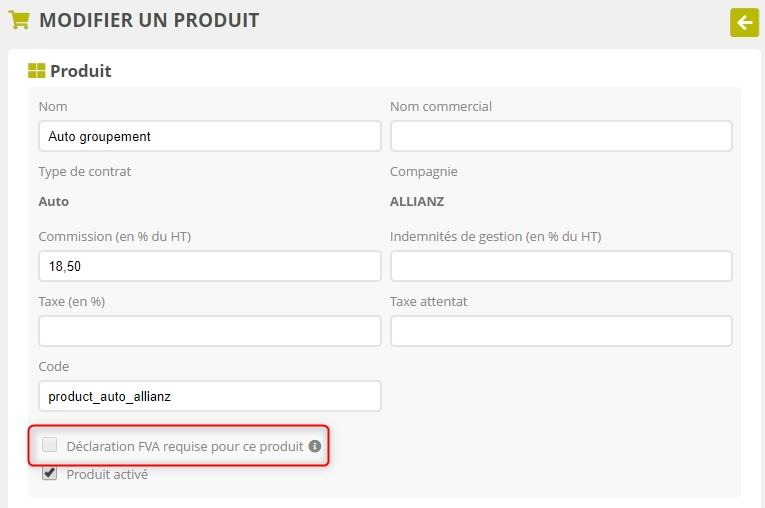
Task: Click the Déclaration FVA requise label text
Action: (184, 446)
